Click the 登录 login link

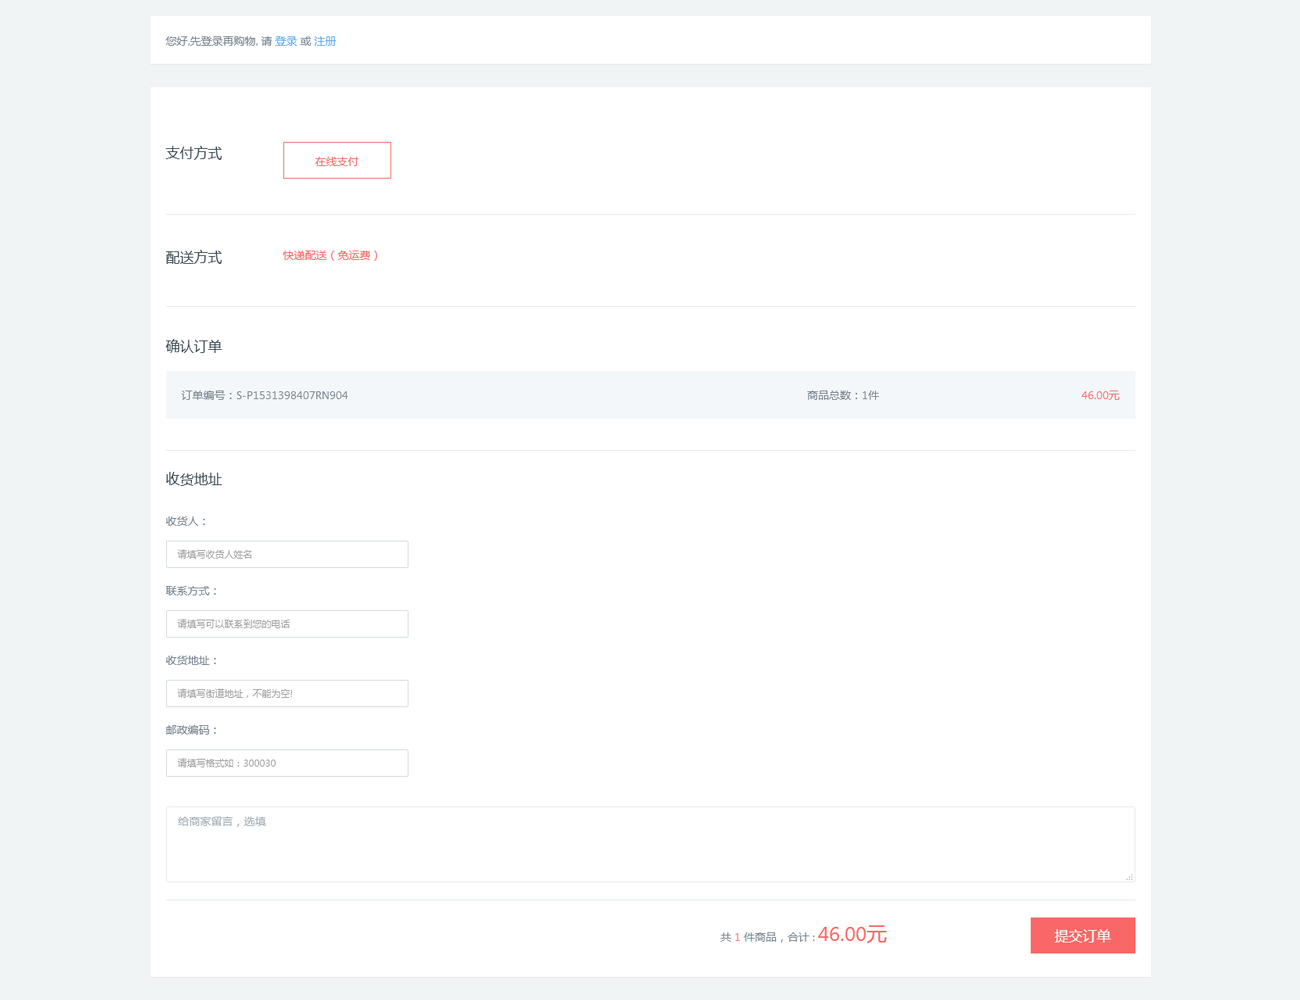tap(286, 41)
